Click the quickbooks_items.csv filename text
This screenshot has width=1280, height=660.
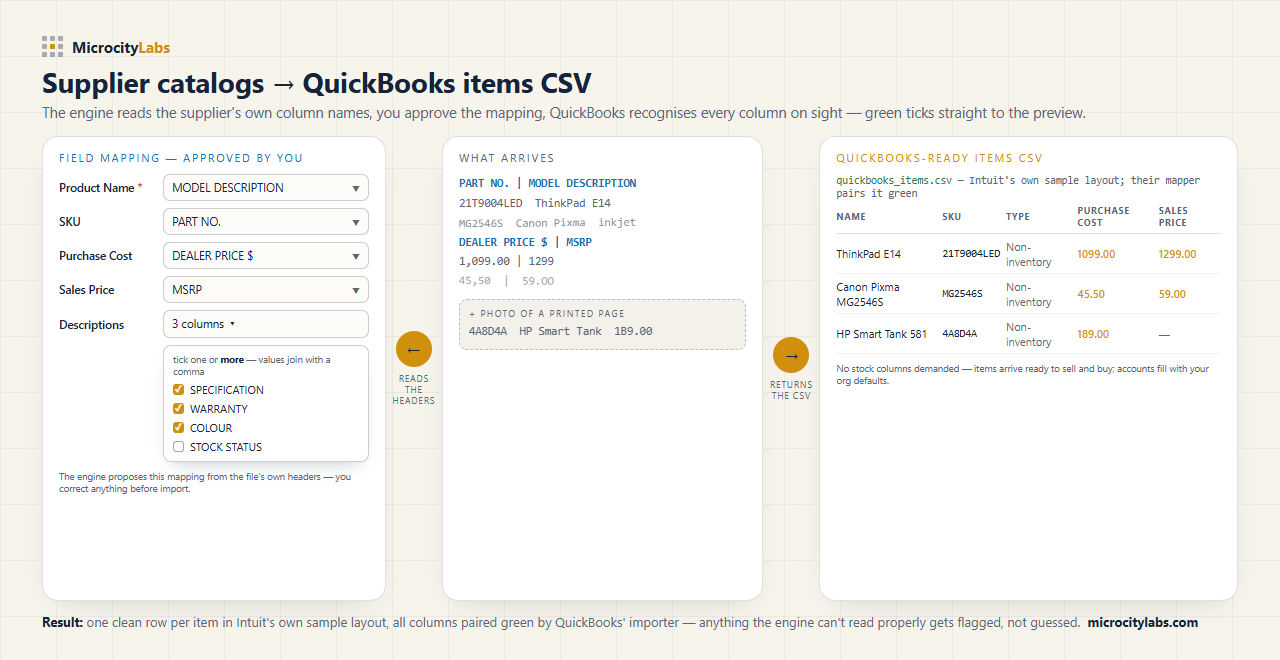click(893, 181)
